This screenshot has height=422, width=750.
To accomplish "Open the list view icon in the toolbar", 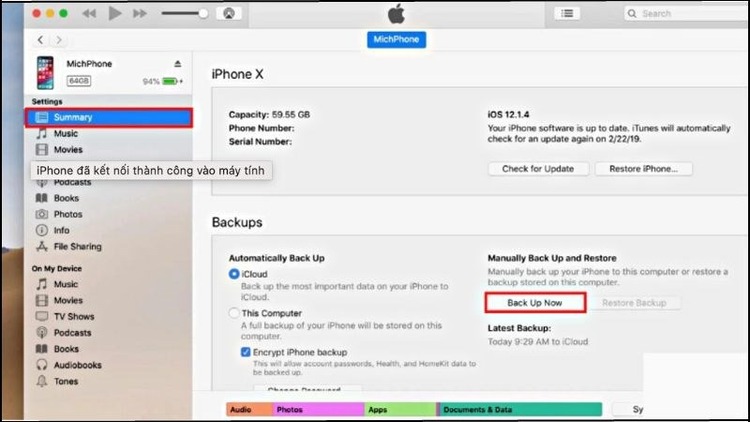I will (x=567, y=13).
